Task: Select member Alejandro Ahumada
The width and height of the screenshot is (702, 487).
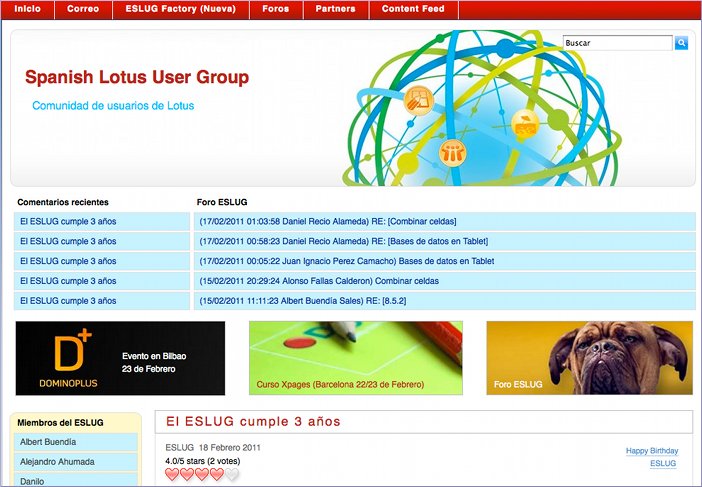Action: (x=75, y=461)
